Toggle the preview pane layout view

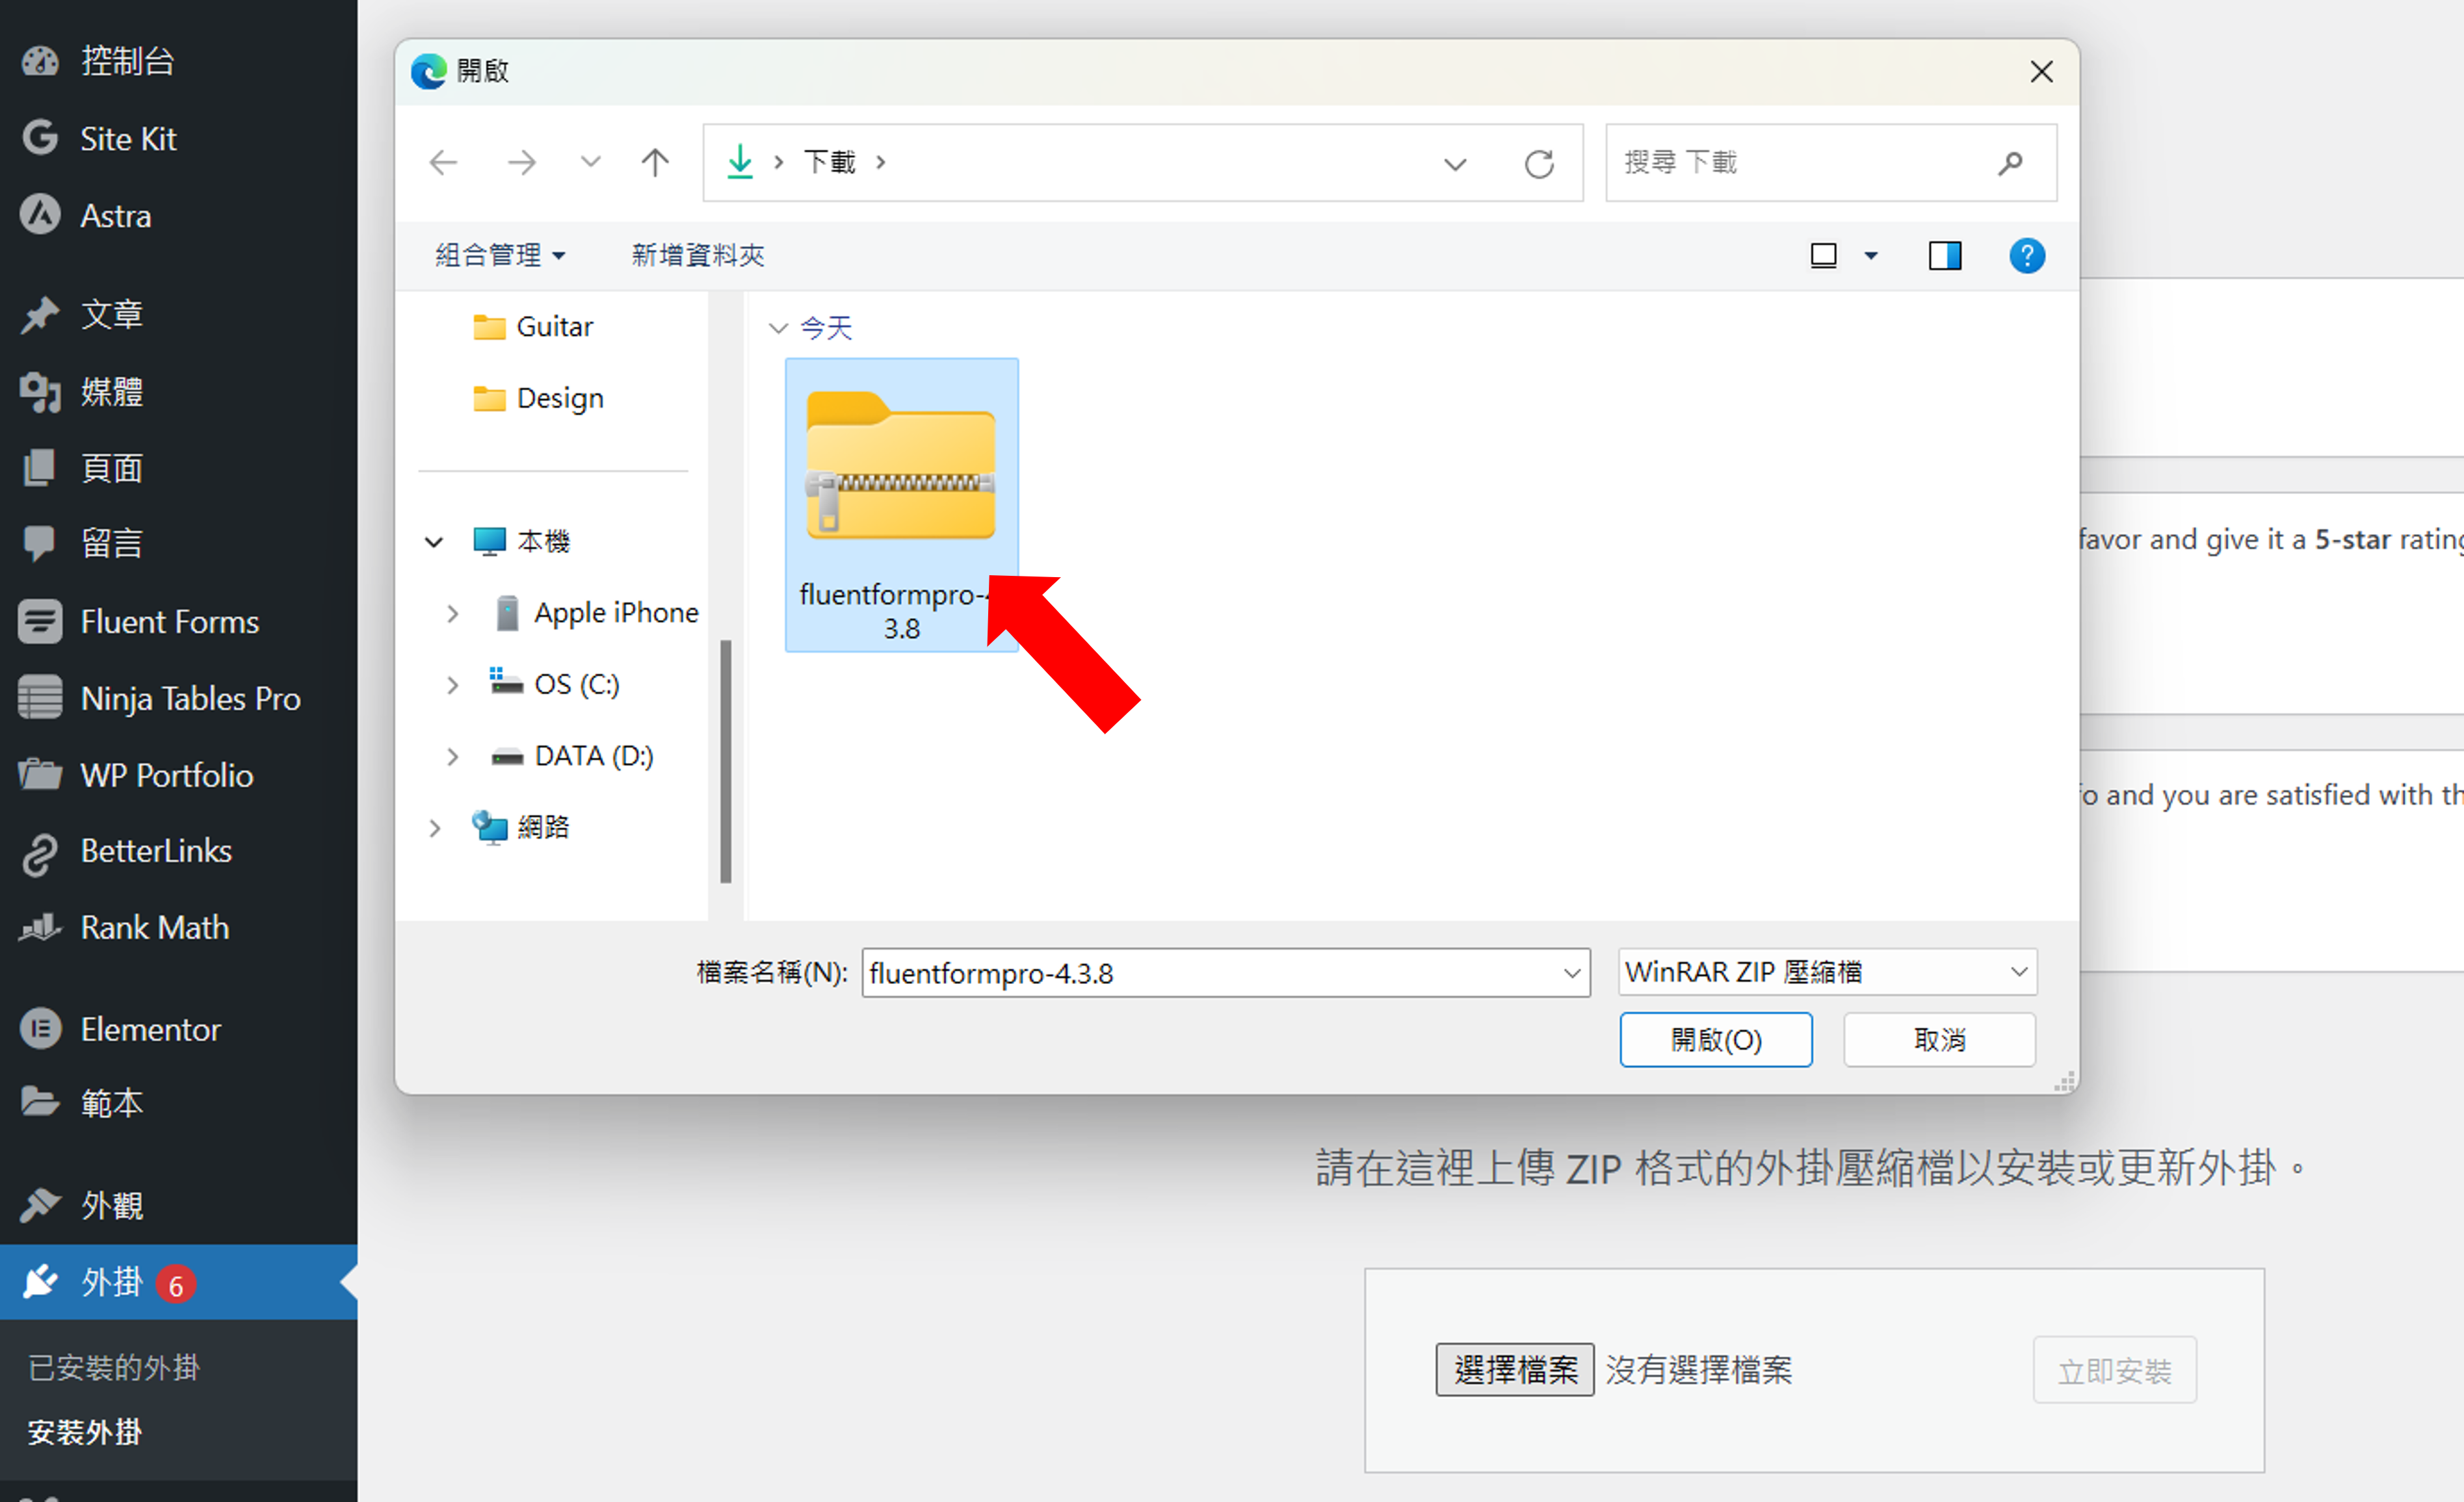click(x=1943, y=255)
